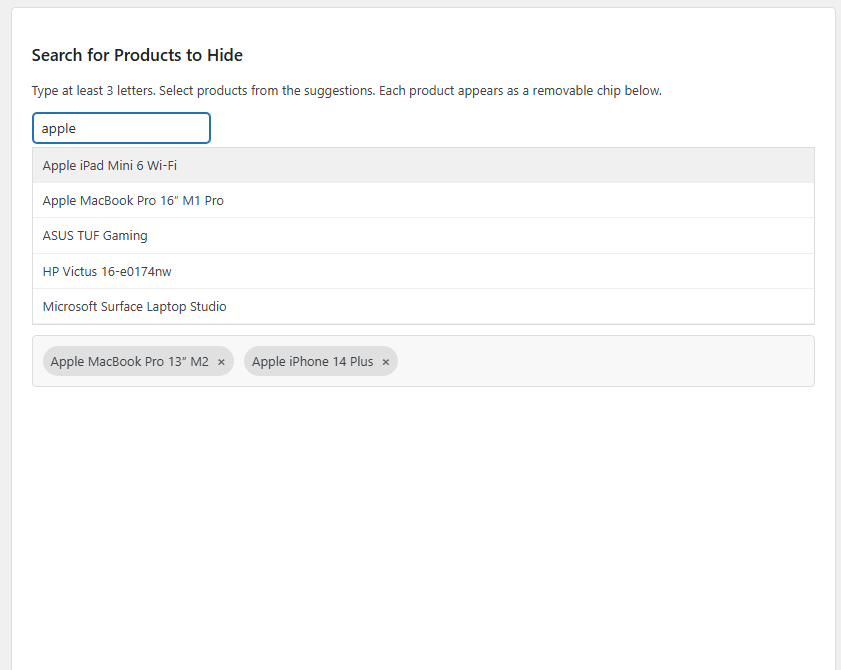Click the Apple iPhone 14 Plus chip label
The width and height of the screenshot is (841, 670).
click(x=312, y=362)
